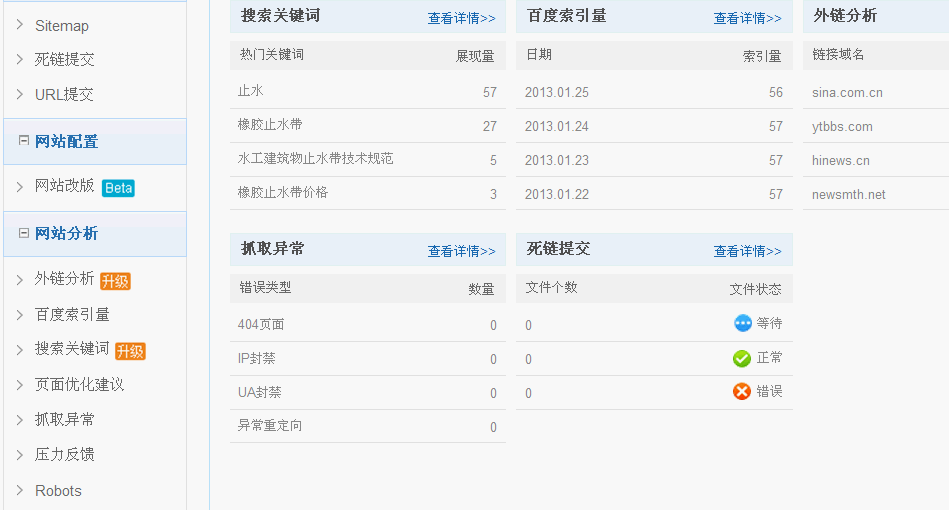Click keyword 橡胶止水带价格
This screenshot has height=510, width=949.
(x=283, y=192)
